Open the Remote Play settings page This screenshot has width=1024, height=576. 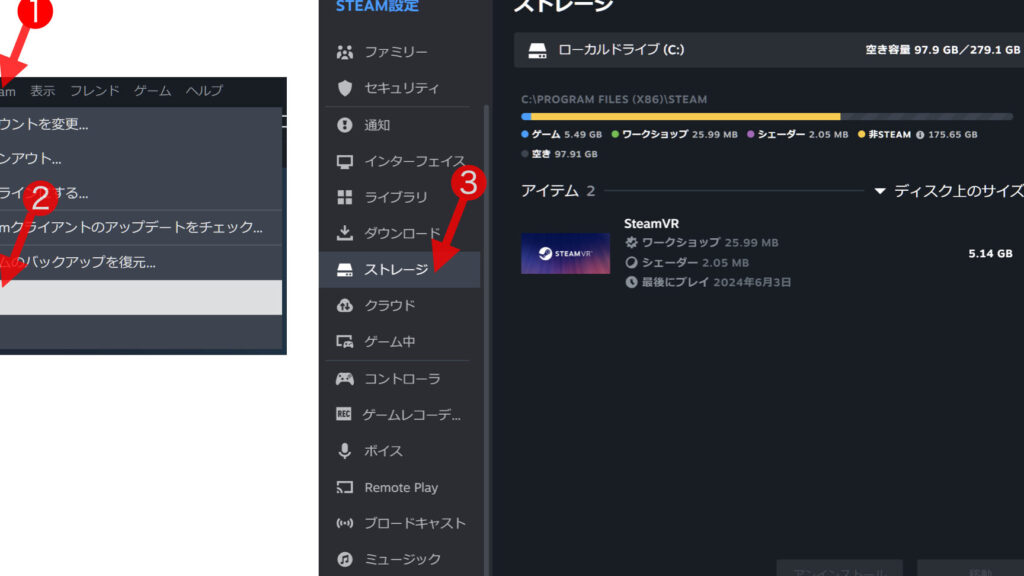click(401, 488)
